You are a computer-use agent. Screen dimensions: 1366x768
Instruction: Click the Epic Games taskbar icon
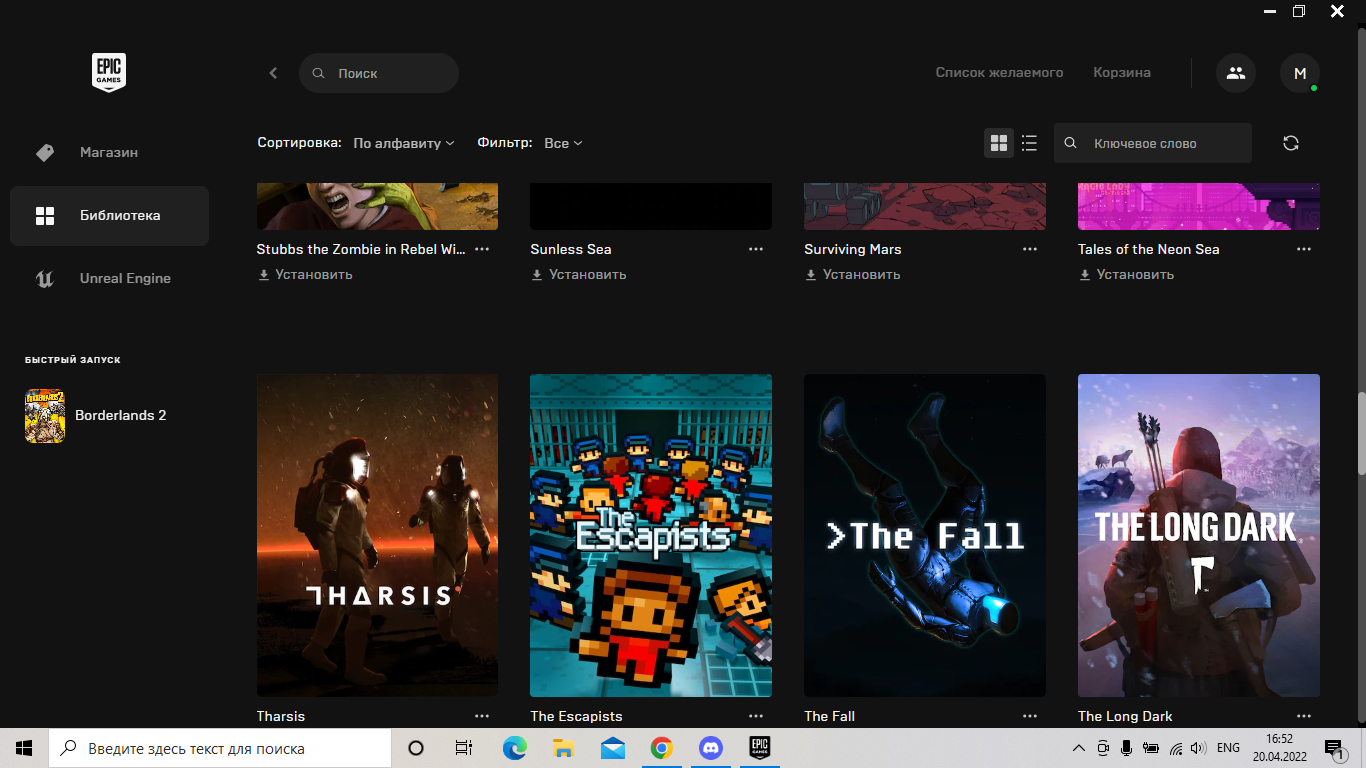(760, 748)
